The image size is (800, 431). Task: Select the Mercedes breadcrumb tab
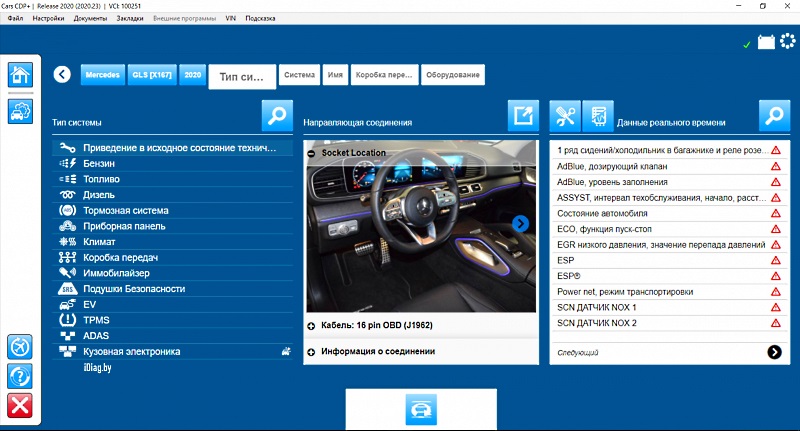[102, 75]
